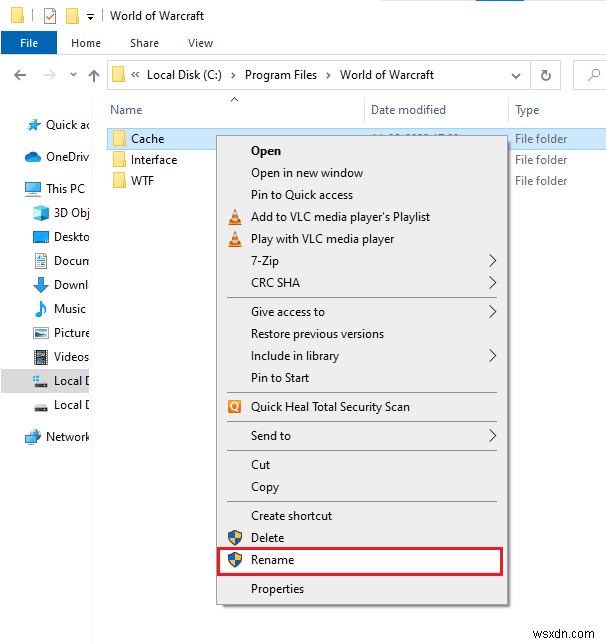This screenshot has height=644, width=606.
Task: Click the Quick access star icon
Action: (32, 125)
